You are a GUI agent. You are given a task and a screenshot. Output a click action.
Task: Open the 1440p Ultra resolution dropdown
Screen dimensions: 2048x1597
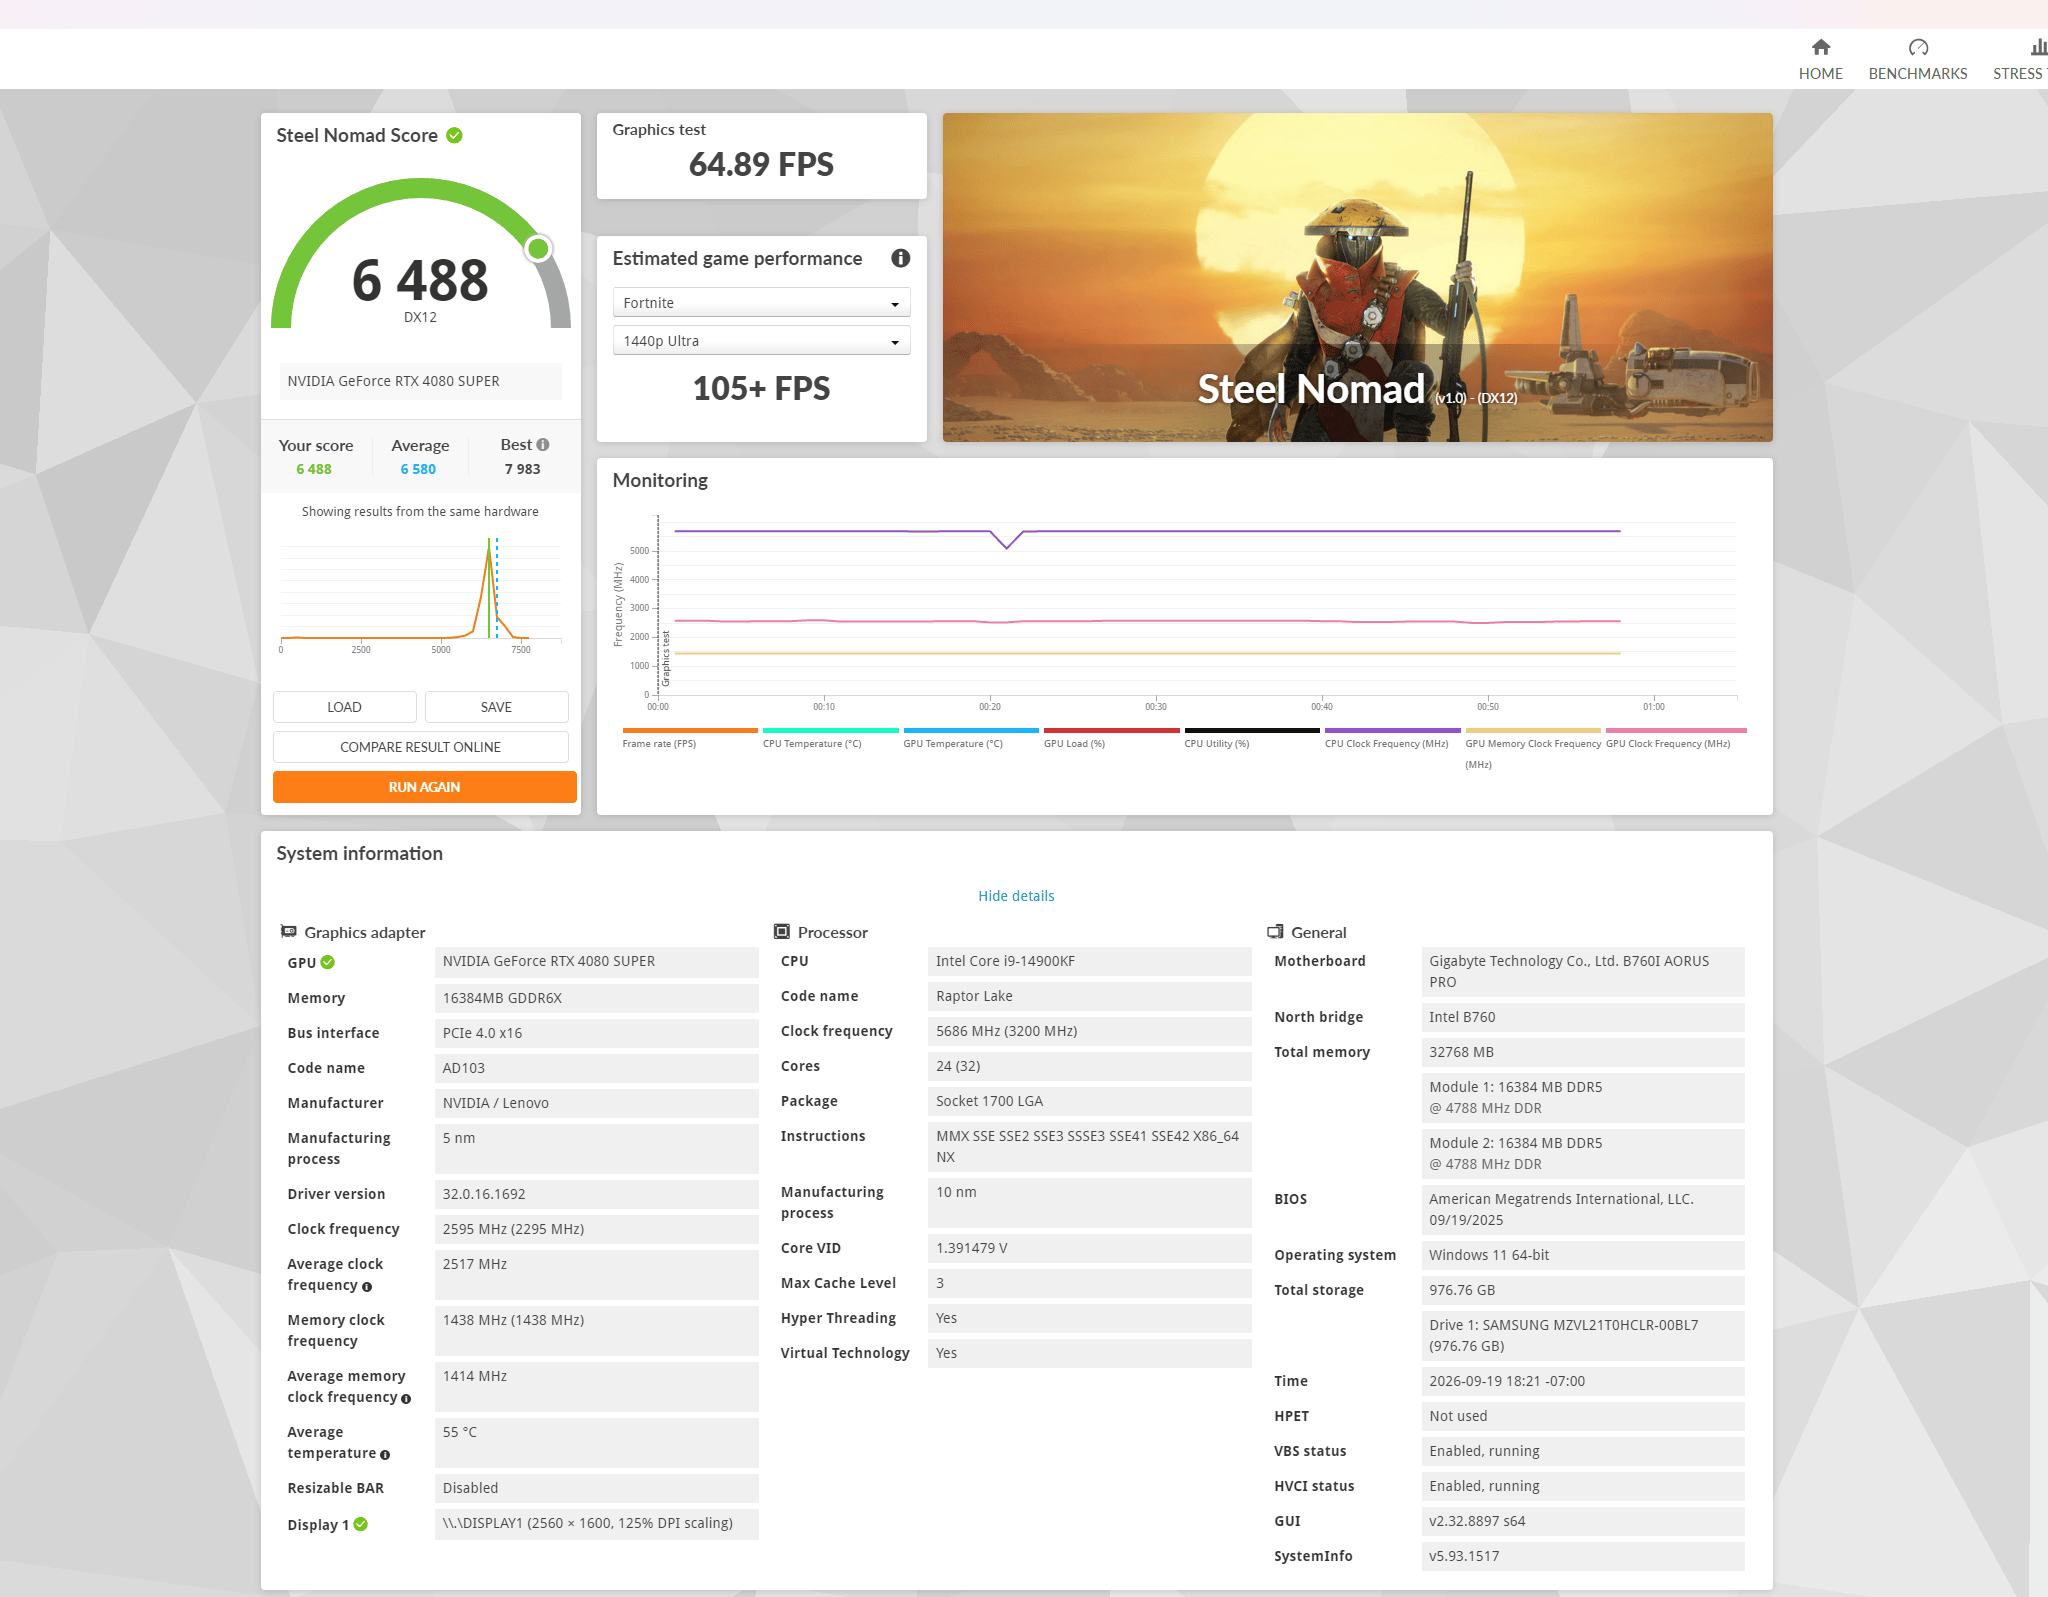coord(761,341)
